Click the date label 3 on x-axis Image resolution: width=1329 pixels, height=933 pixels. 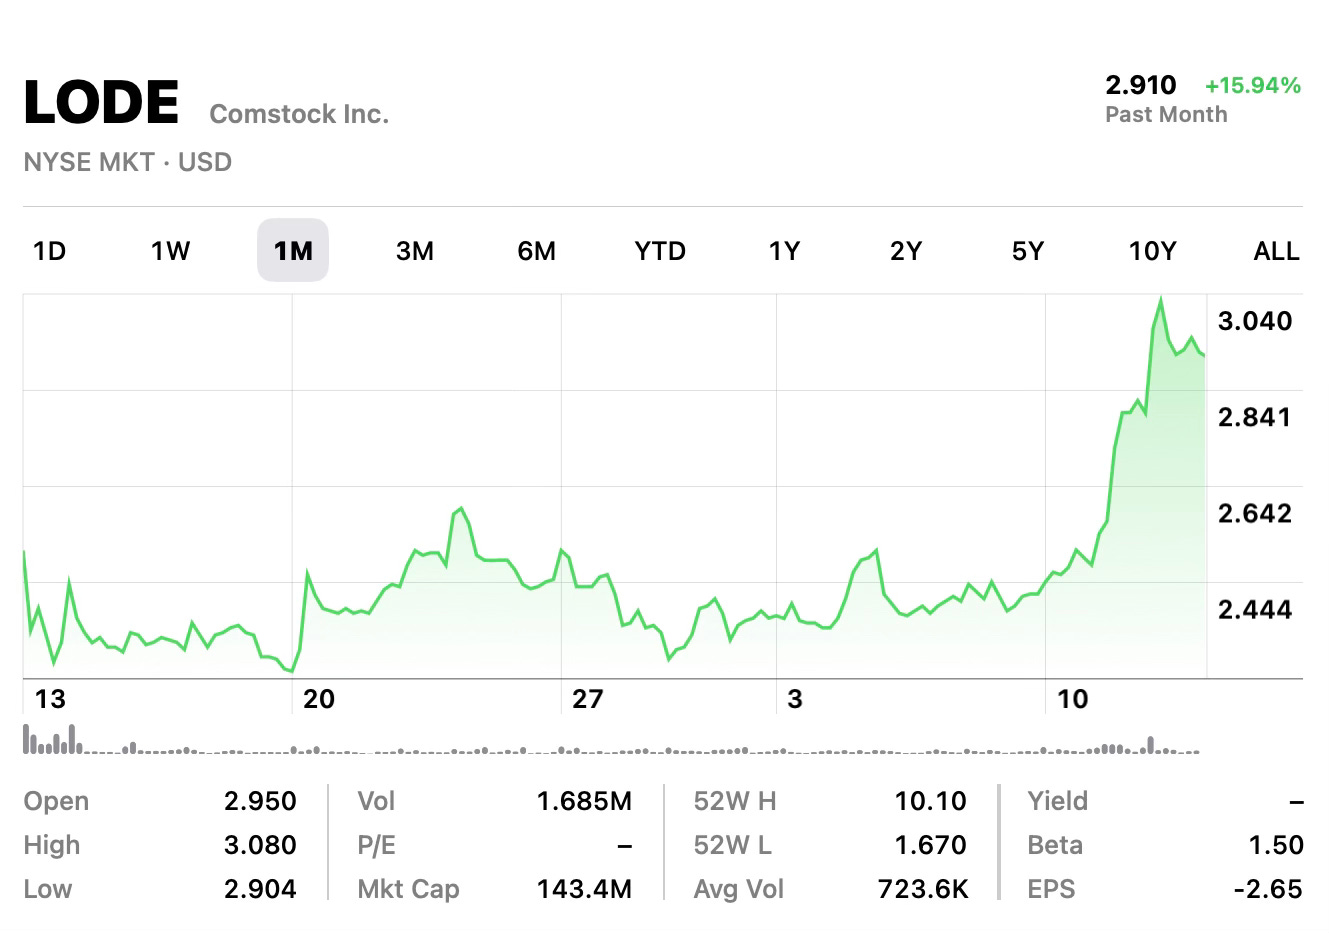(795, 699)
